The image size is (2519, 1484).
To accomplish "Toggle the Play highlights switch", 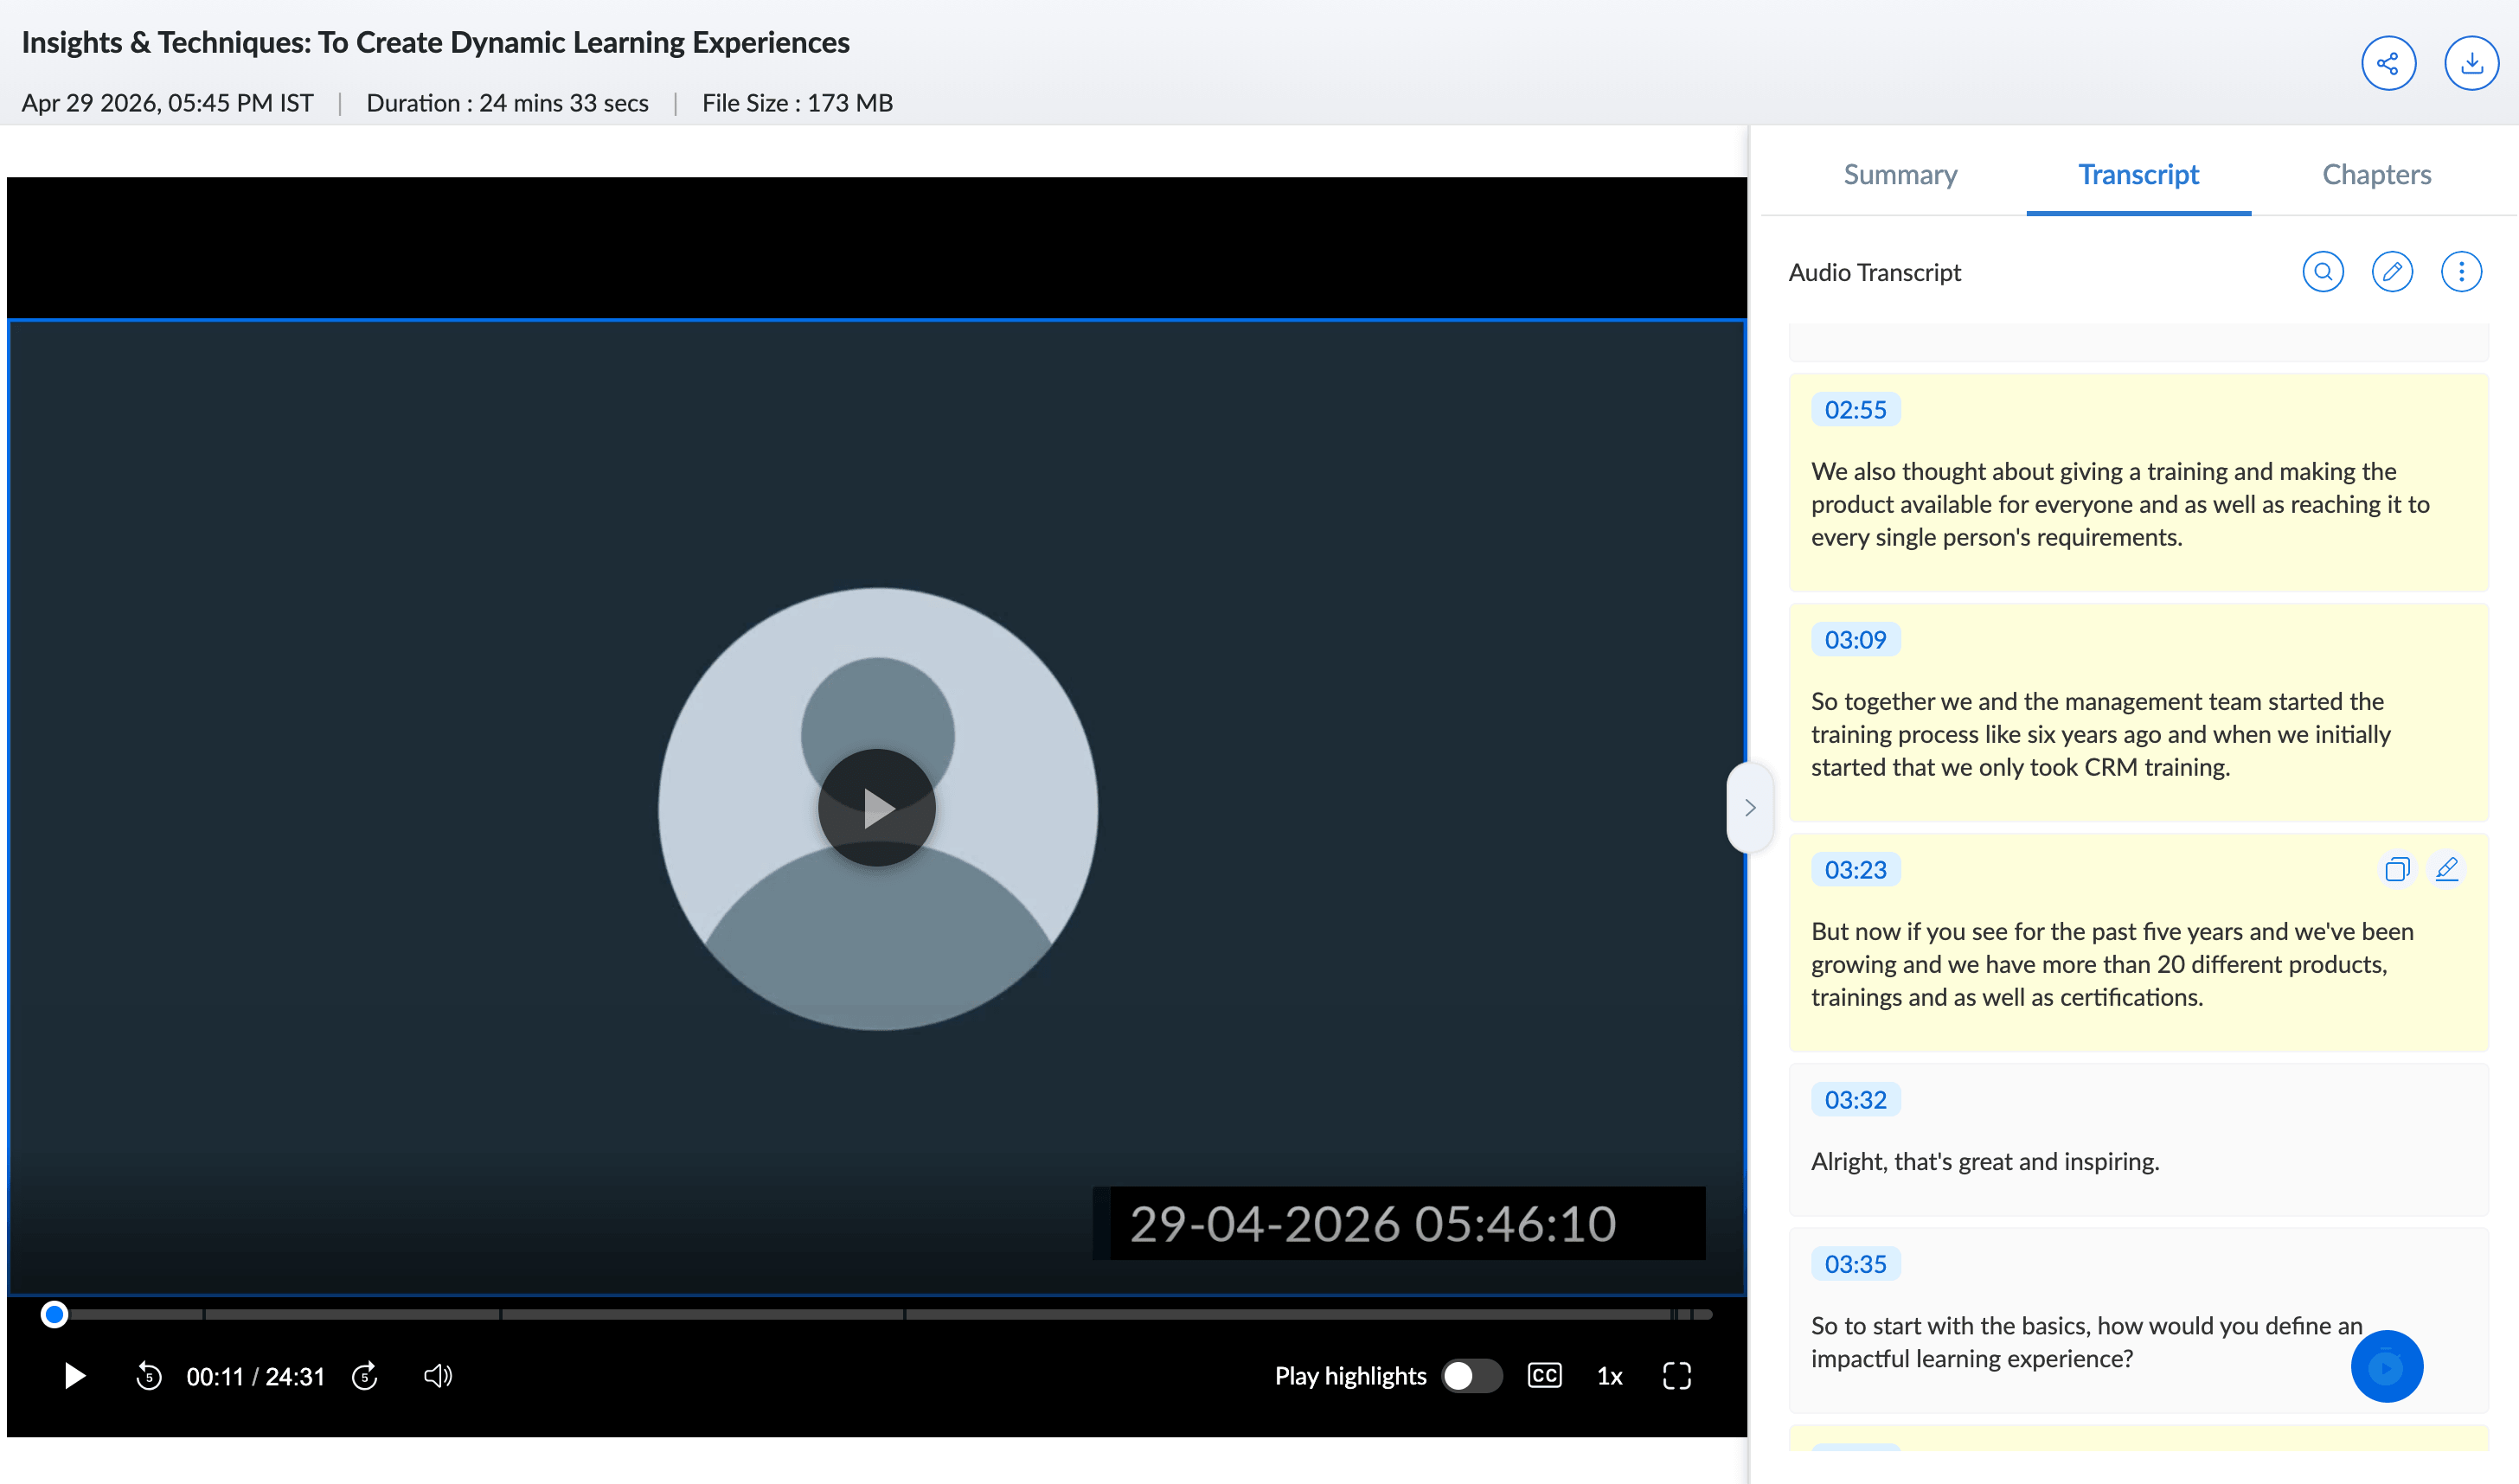I will pyautogui.click(x=1471, y=1376).
